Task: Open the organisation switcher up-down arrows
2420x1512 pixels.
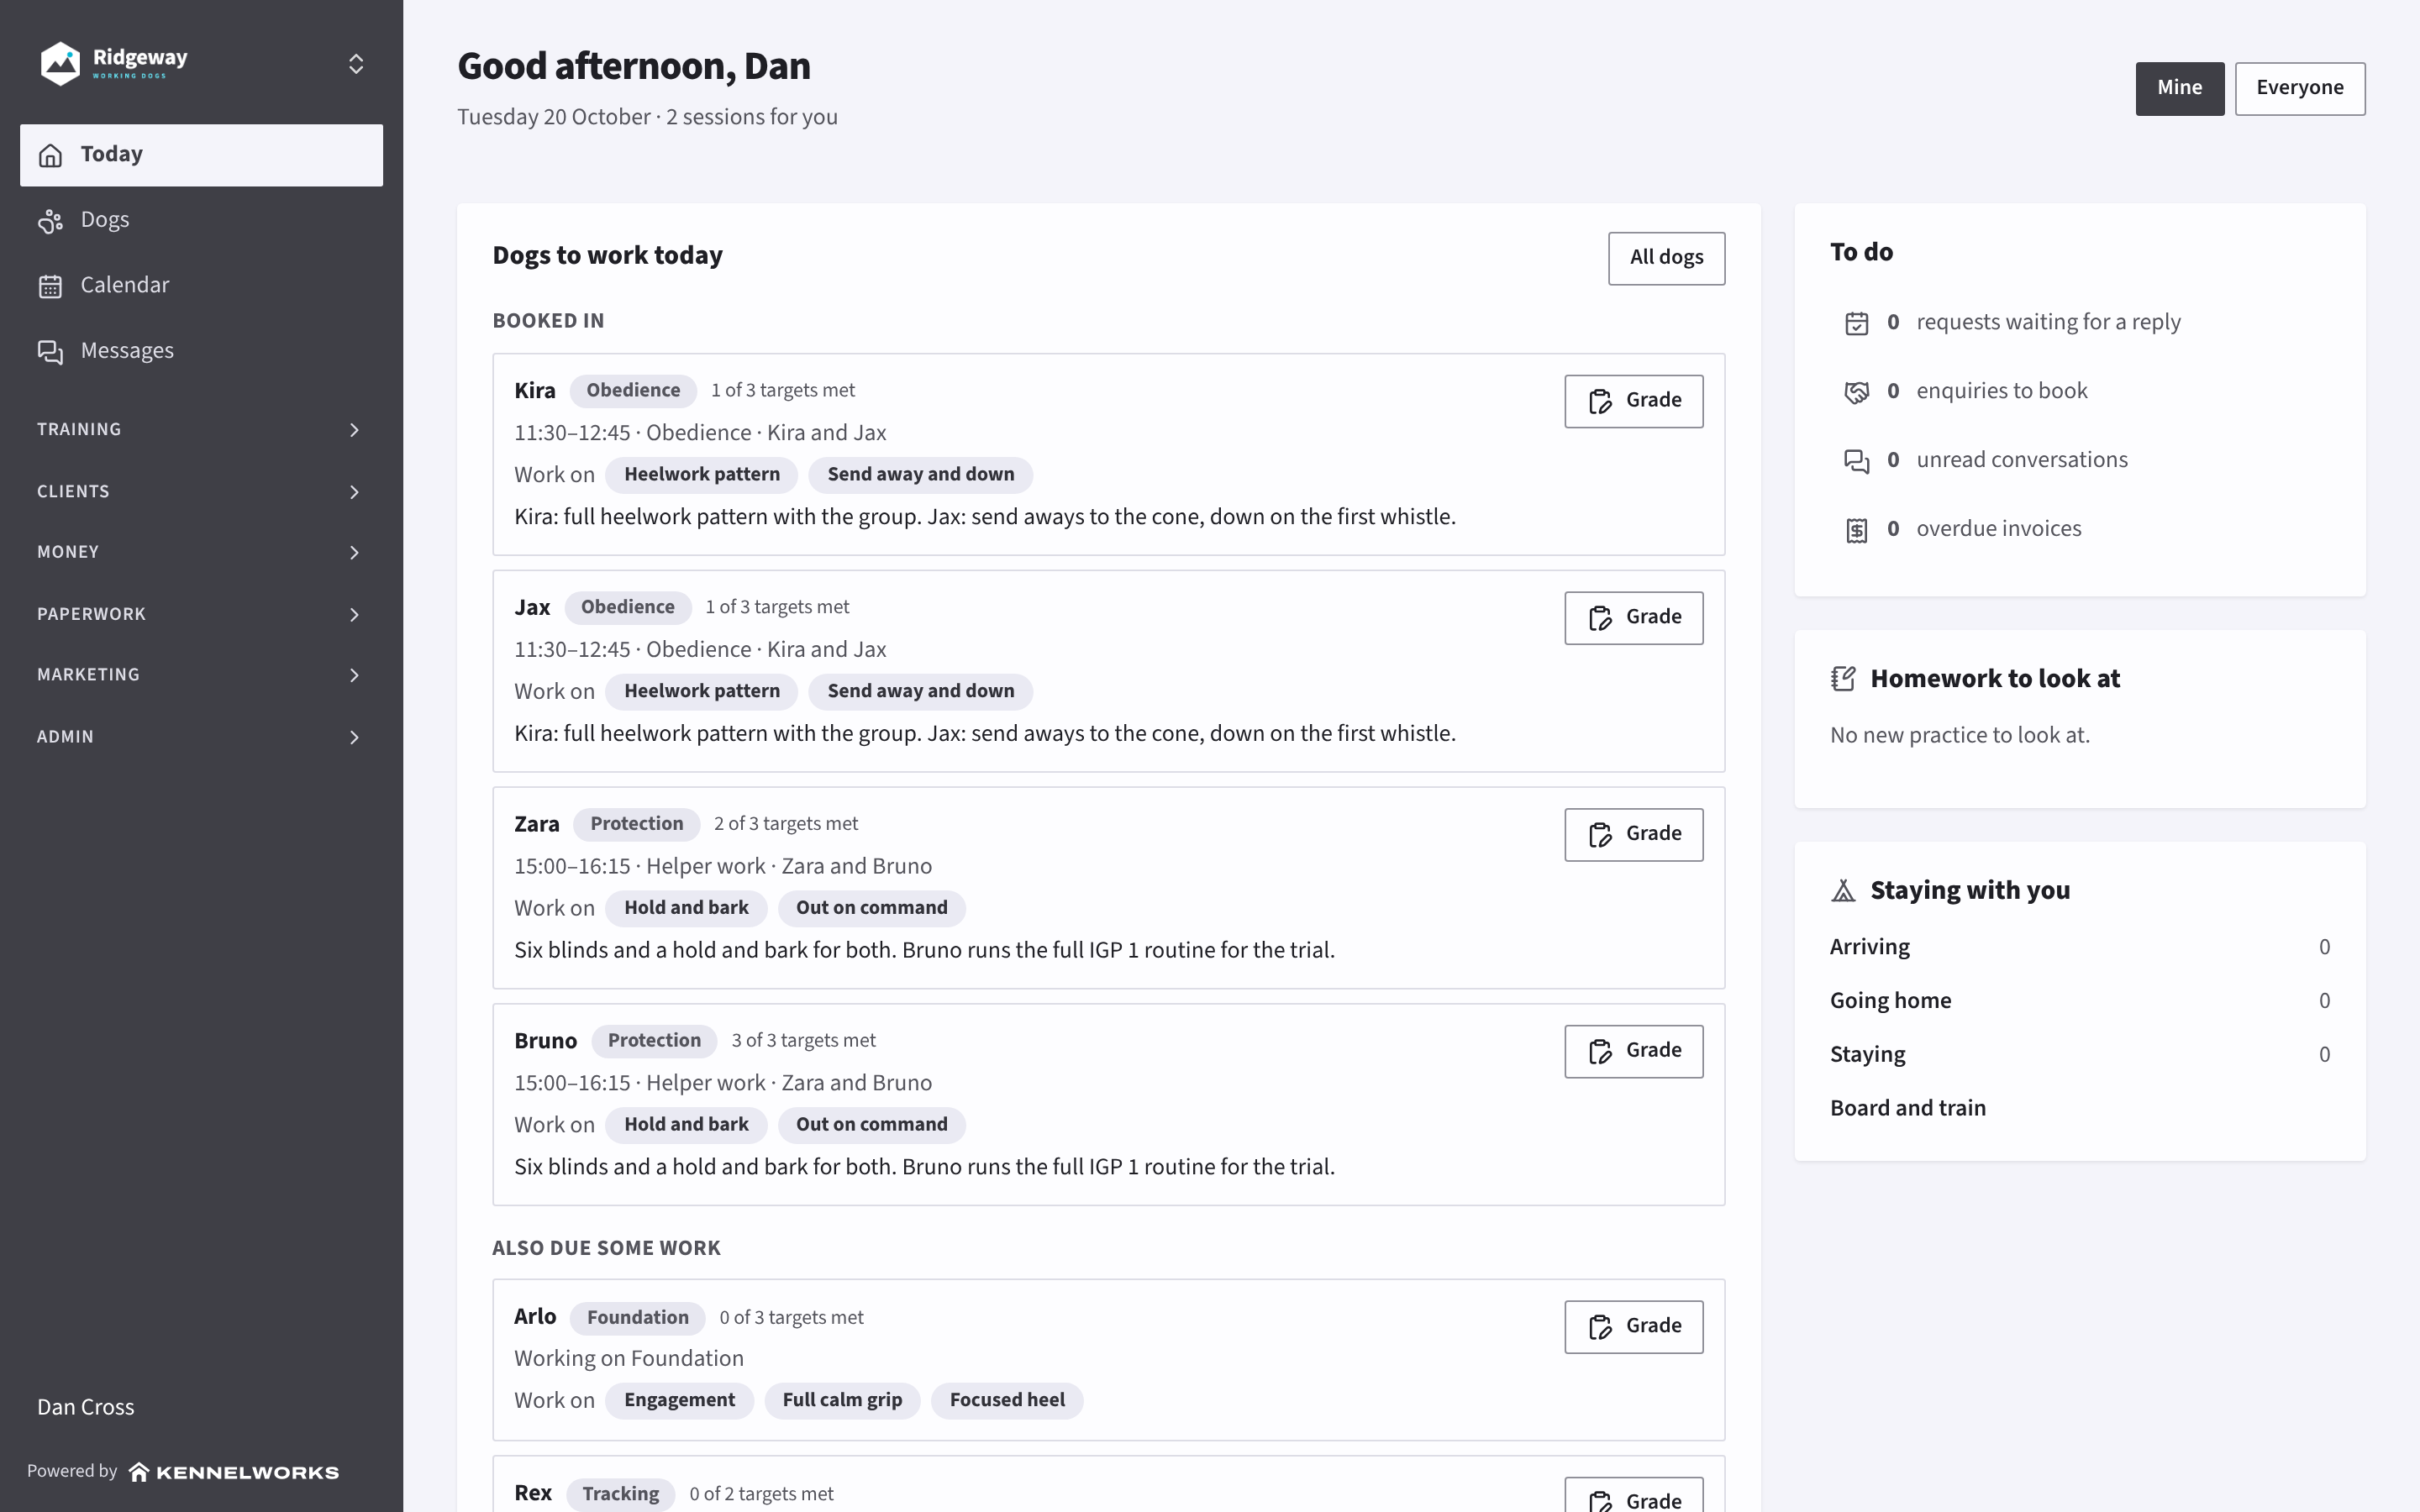Action: point(356,64)
